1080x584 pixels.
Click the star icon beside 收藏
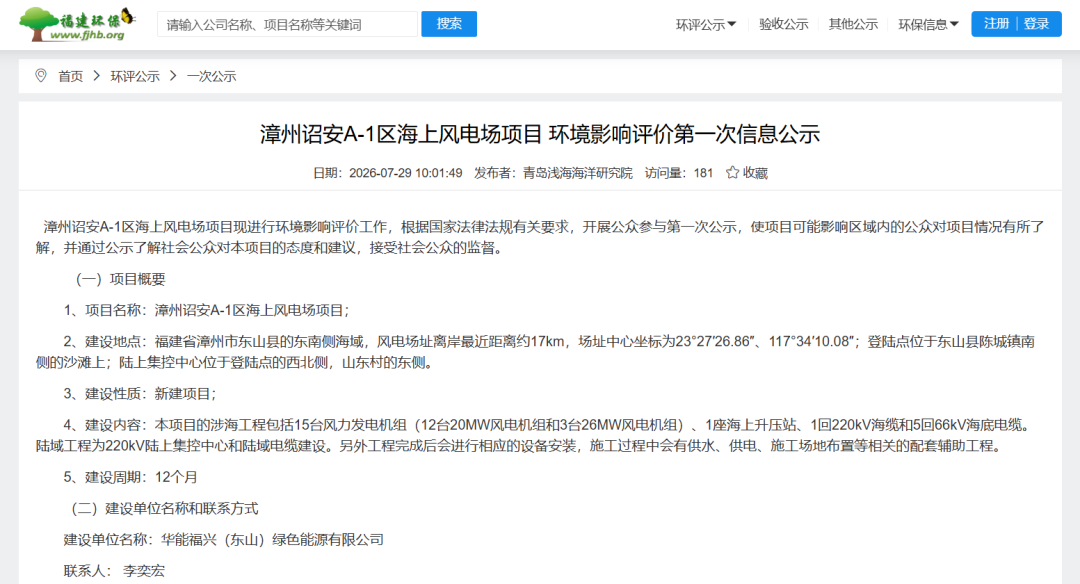tap(732, 173)
